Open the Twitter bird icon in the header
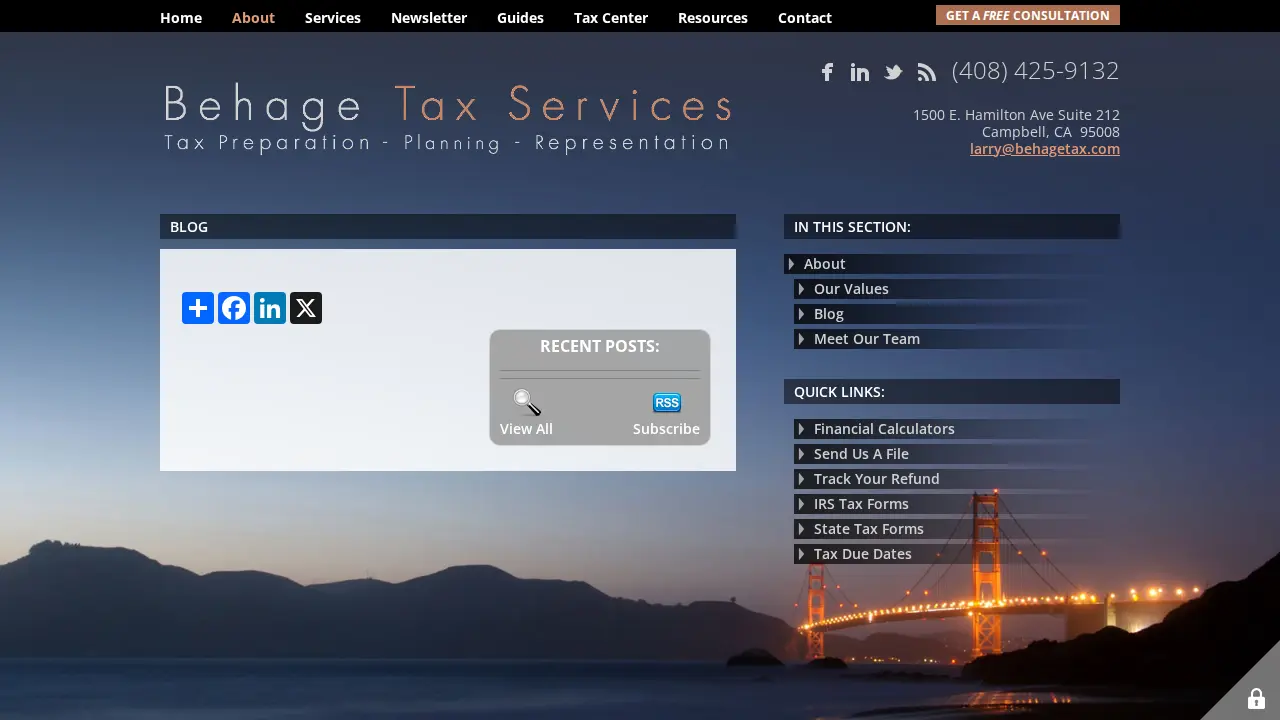 893,72
